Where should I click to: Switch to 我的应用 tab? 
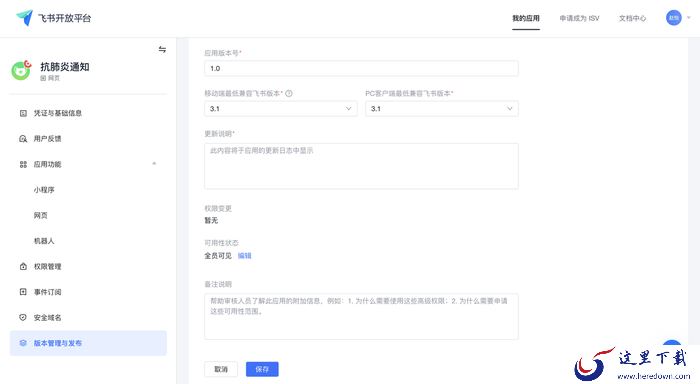[525, 18]
